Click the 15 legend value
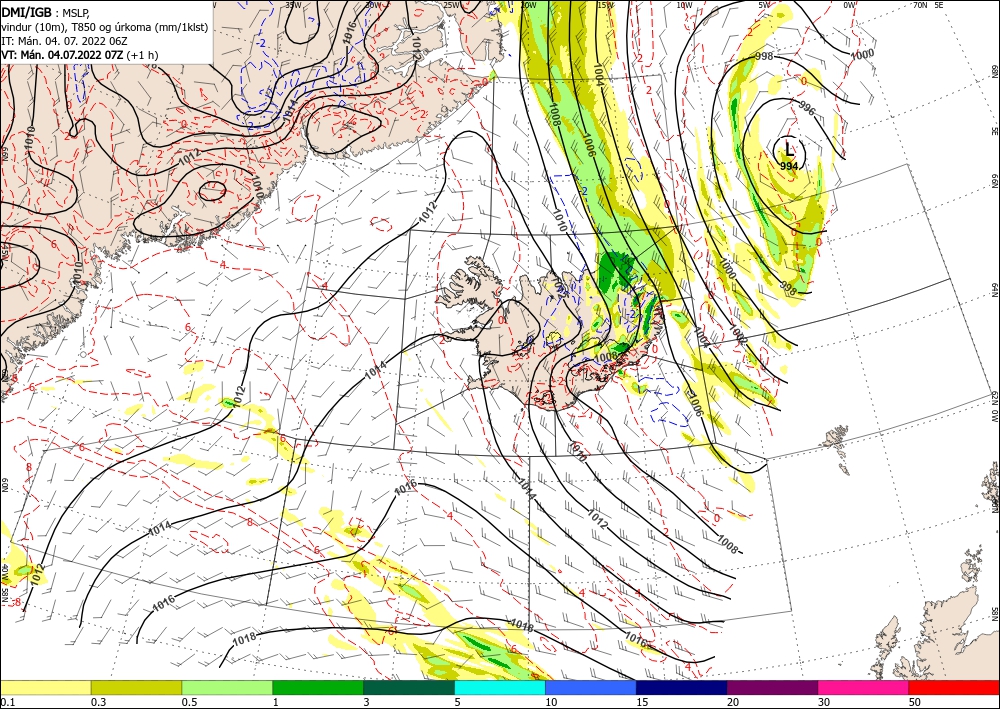1000x709 pixels. [643, 702]
